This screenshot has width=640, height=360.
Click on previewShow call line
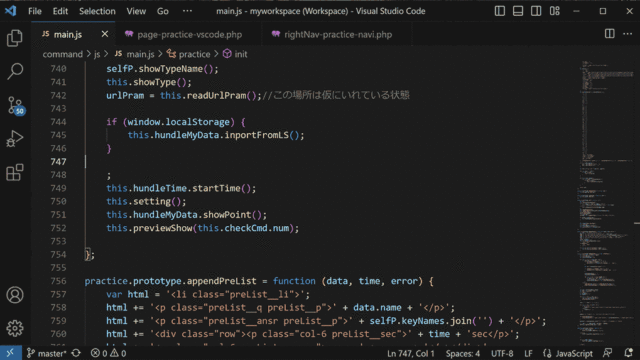202,228
